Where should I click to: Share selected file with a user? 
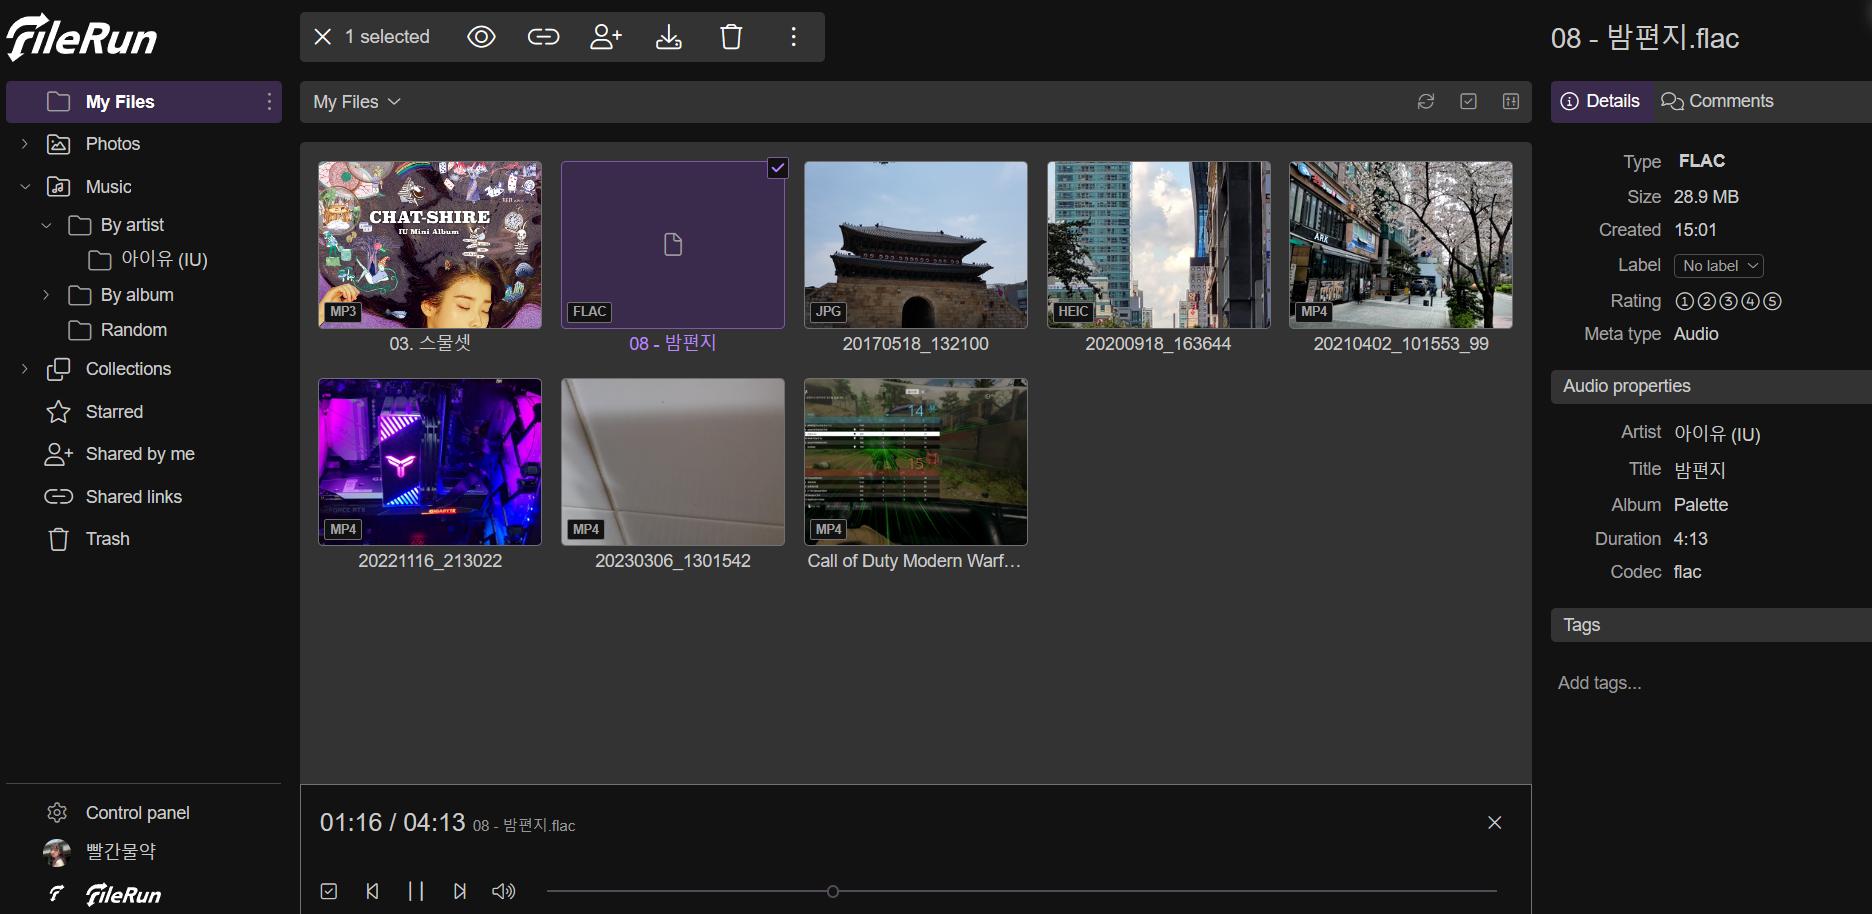[x=606, y=37]
